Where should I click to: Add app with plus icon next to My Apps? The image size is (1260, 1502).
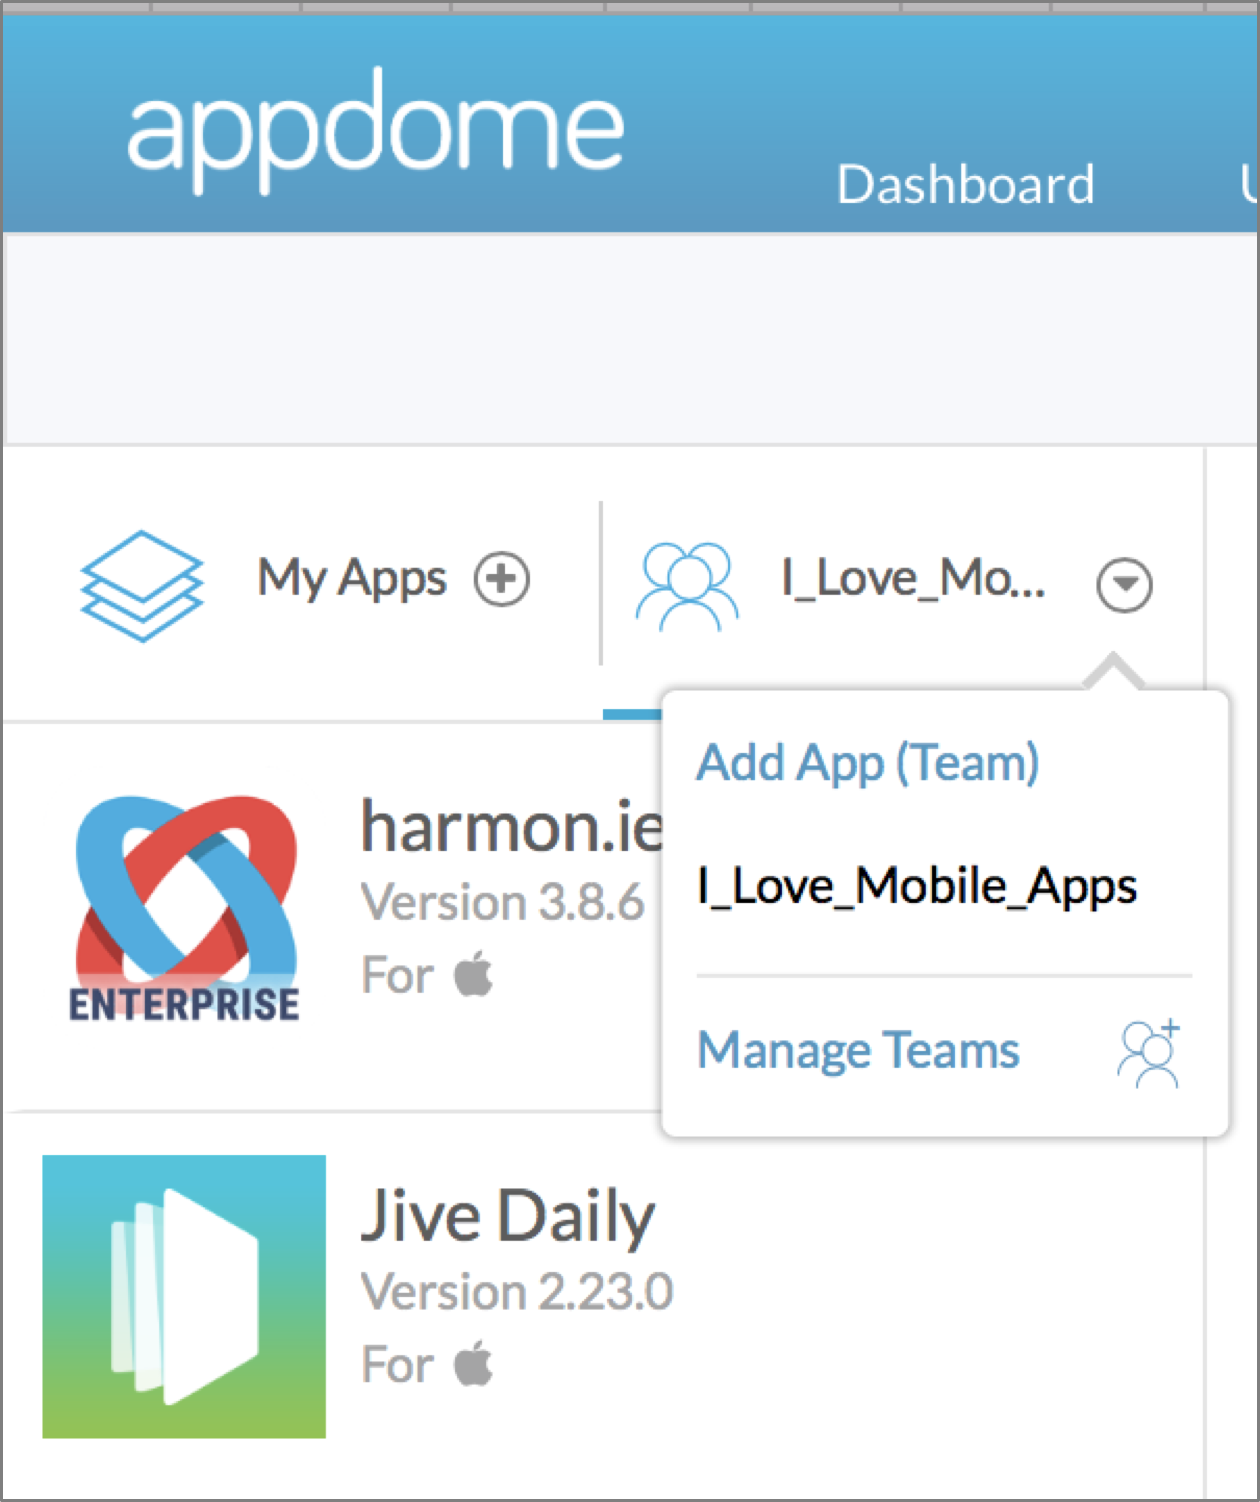tap(502, 579)
